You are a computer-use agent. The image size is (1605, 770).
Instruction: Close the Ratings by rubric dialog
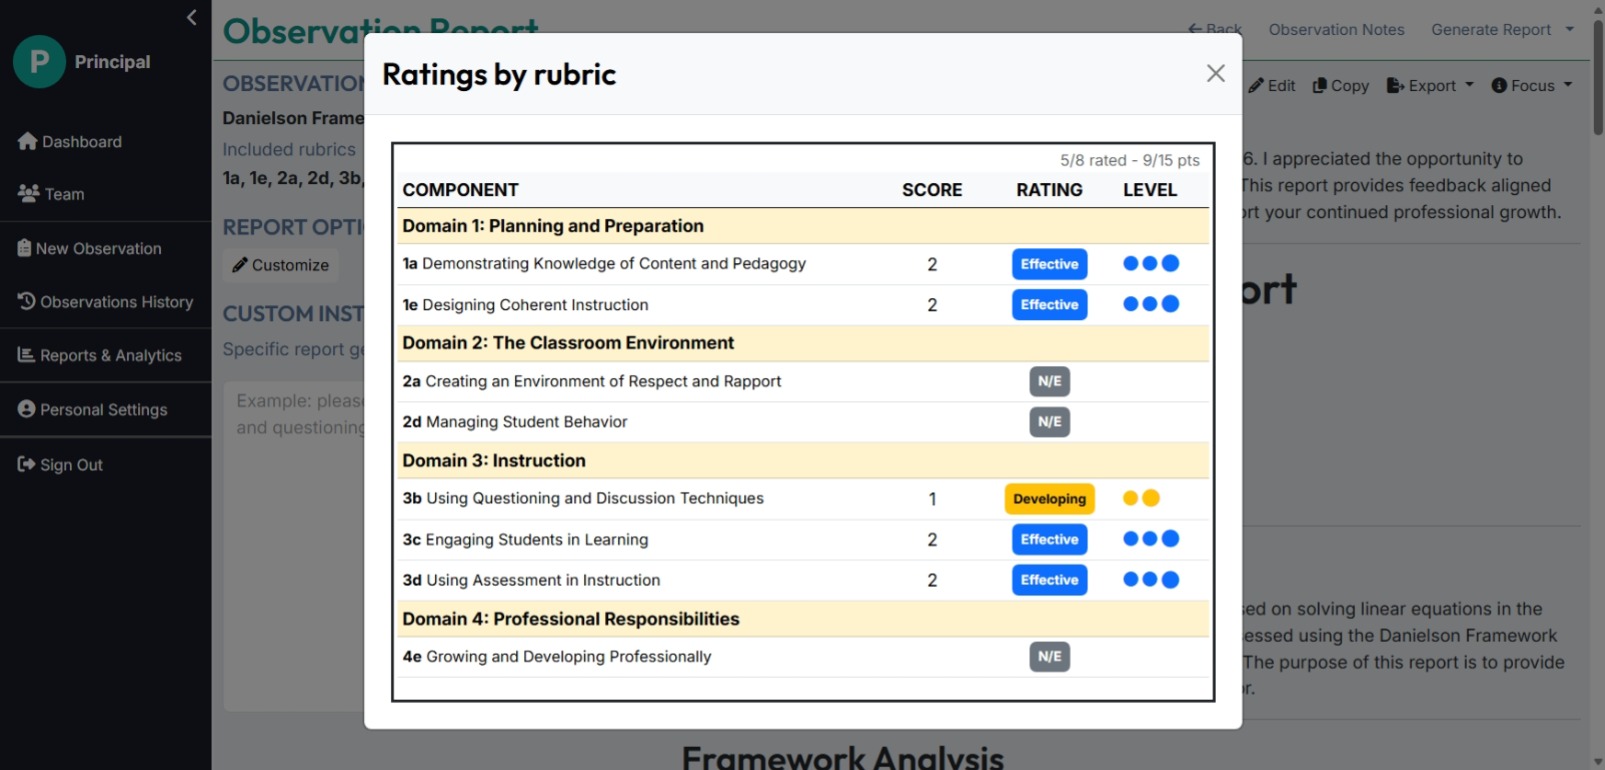(x=1215, y=73)
